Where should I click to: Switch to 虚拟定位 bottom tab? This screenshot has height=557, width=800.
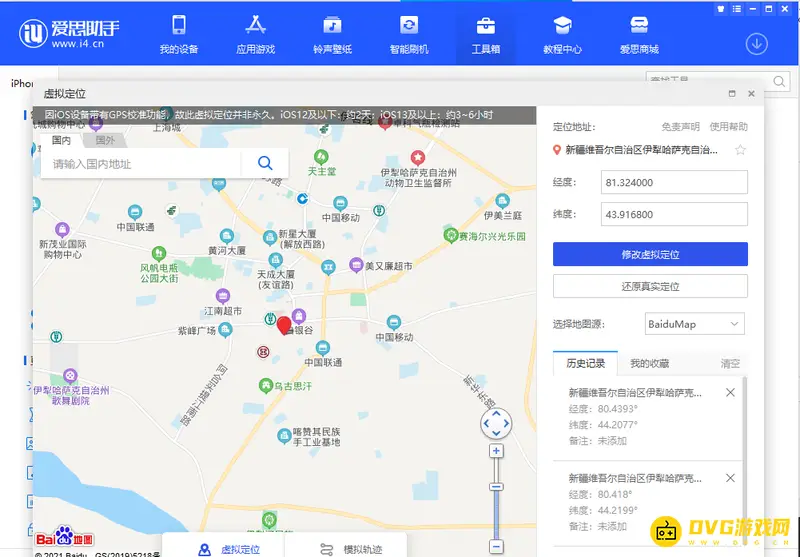click(230, 549)
